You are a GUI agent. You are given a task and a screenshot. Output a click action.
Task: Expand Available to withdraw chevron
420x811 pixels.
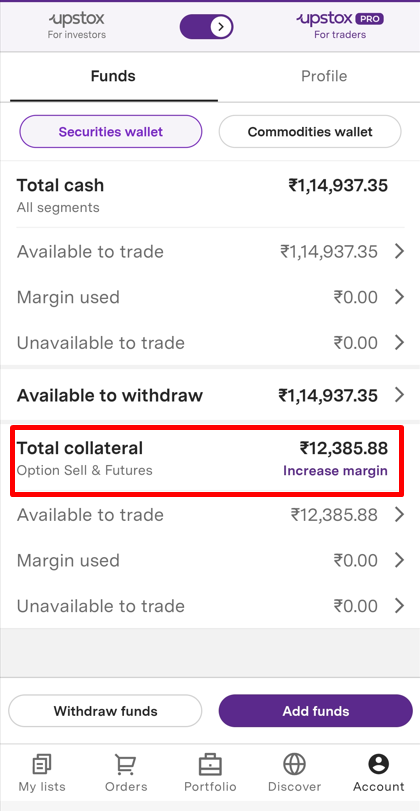click(x=399, y=396)
